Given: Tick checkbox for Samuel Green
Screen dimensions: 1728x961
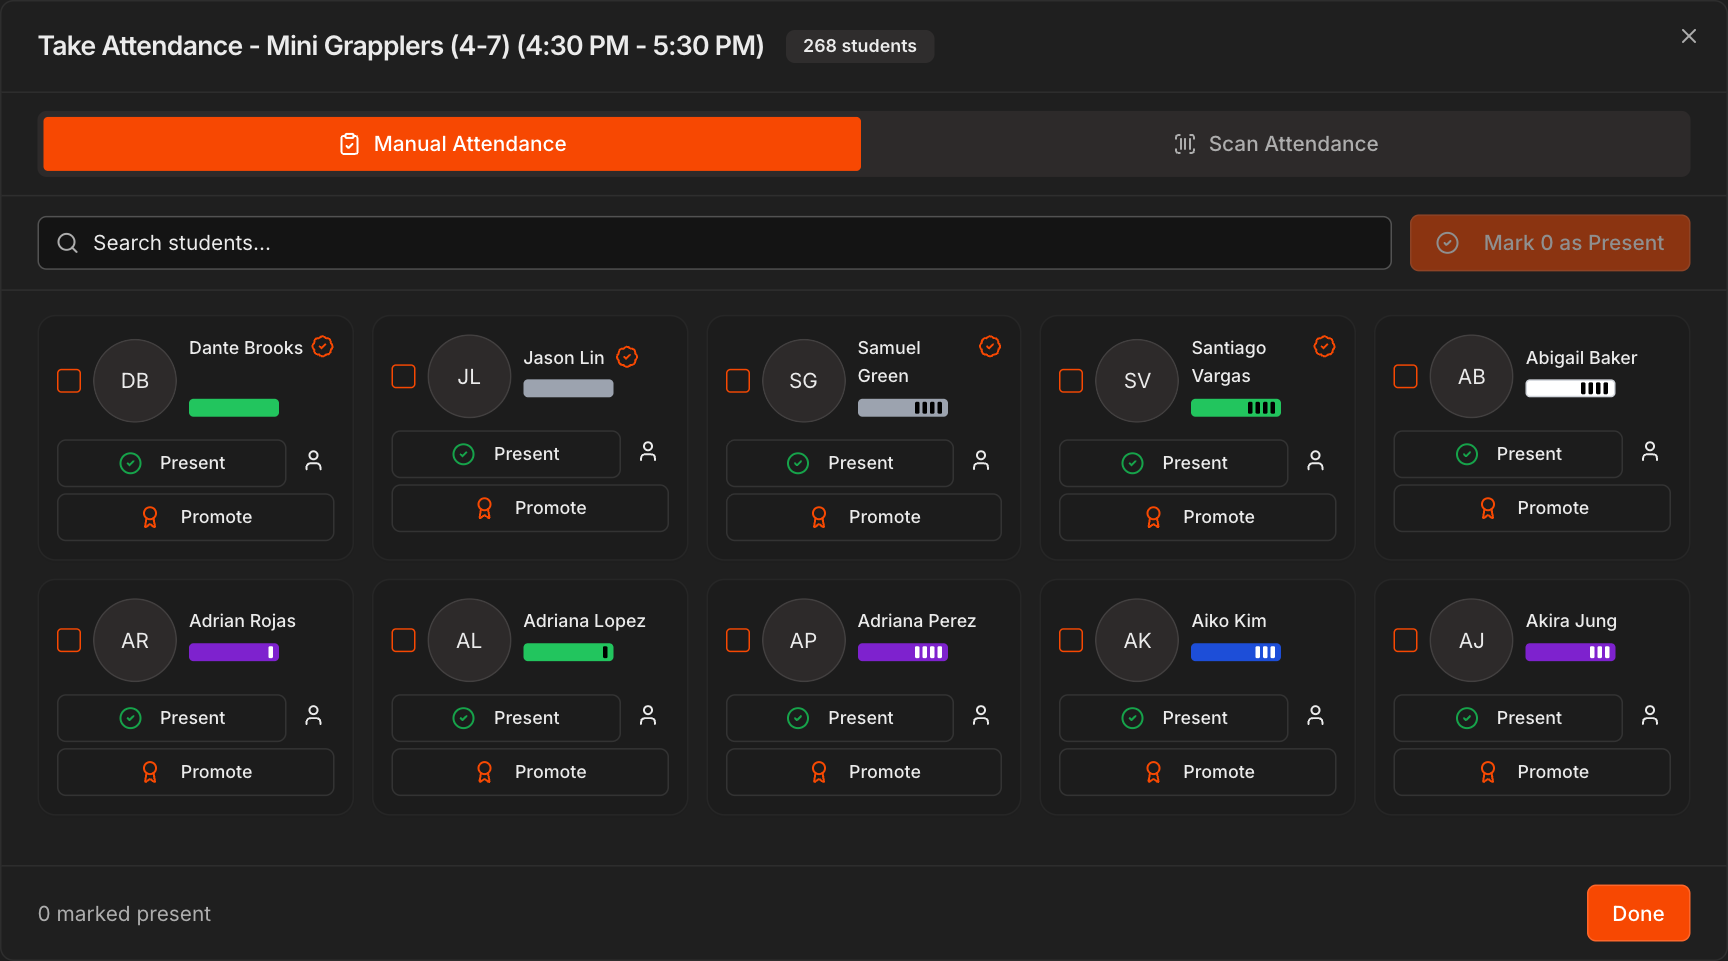Looking at the screenshot, I should click(738, 381).
